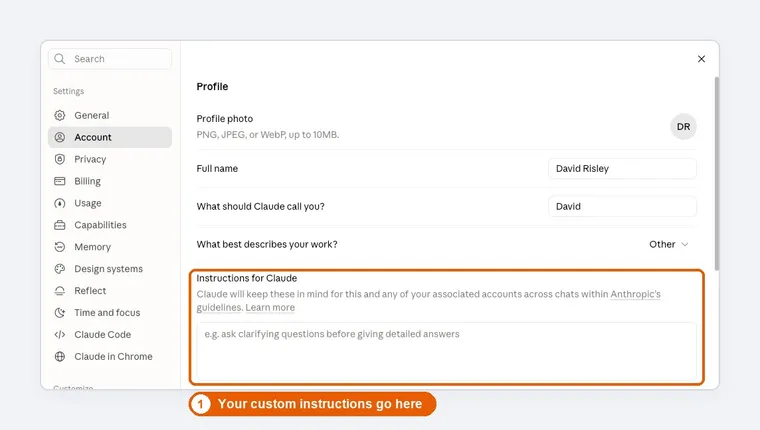Viewport: 760px width, 430px height.
Task: Click the General gear icon
Action: point(60,115)
